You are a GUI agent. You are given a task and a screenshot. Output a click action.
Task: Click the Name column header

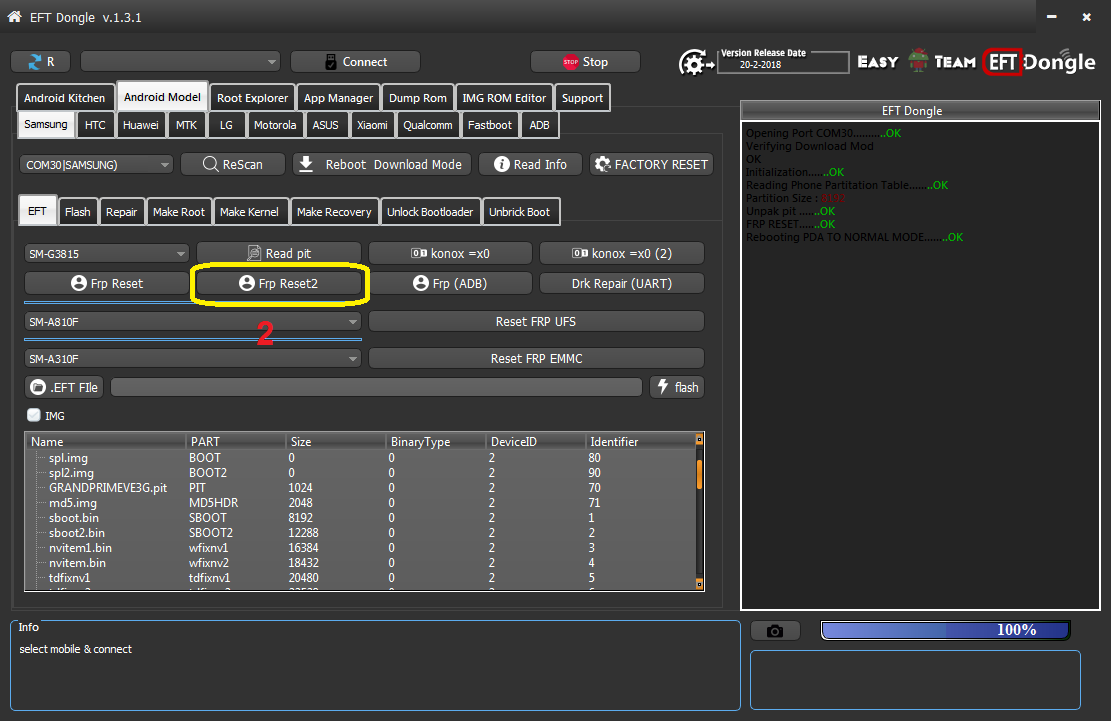106,441
